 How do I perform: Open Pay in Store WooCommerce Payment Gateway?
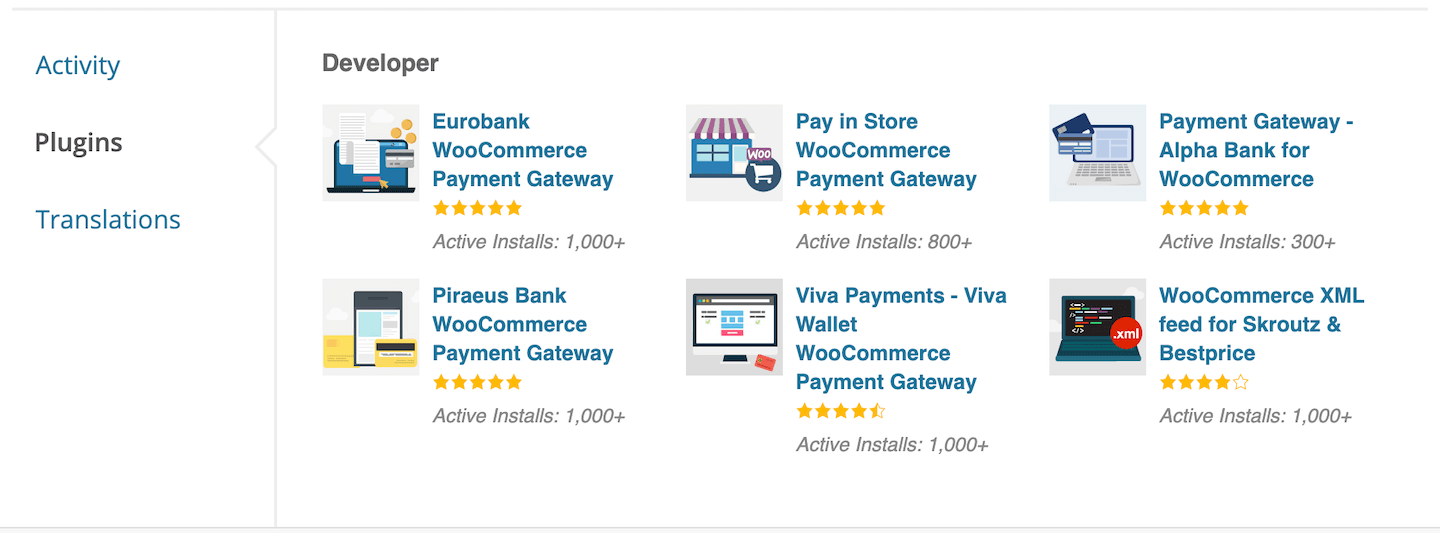coord(886,150)
